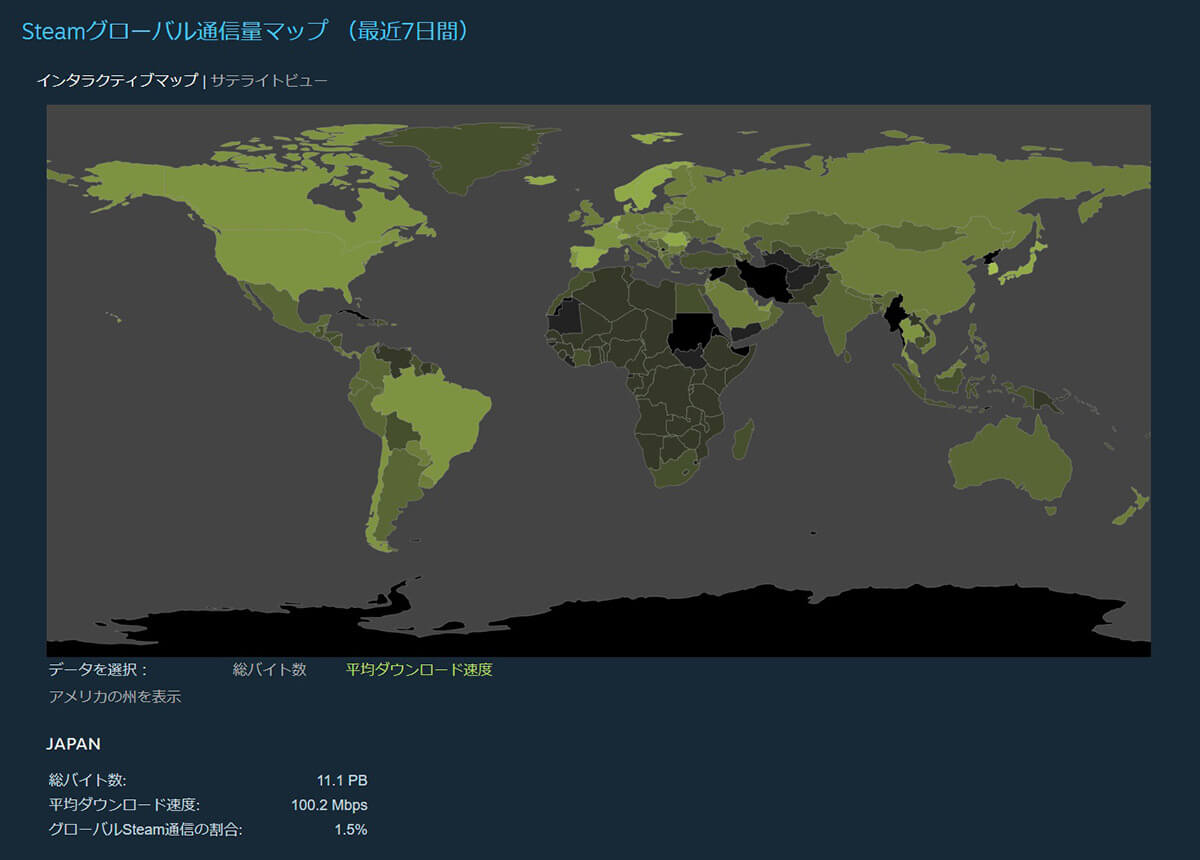Image resolution: width=1200 pixels, height=860 pixels.
Task: Switch data display to 総バイト数
Action: point(268,671)
